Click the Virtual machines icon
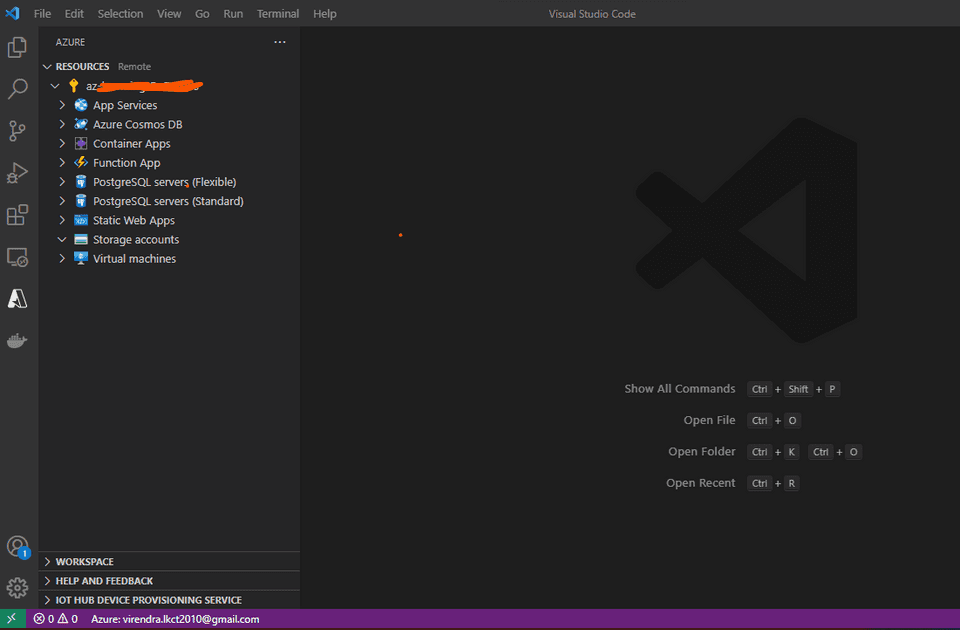 pyautogui.click(x=81, y=258)
